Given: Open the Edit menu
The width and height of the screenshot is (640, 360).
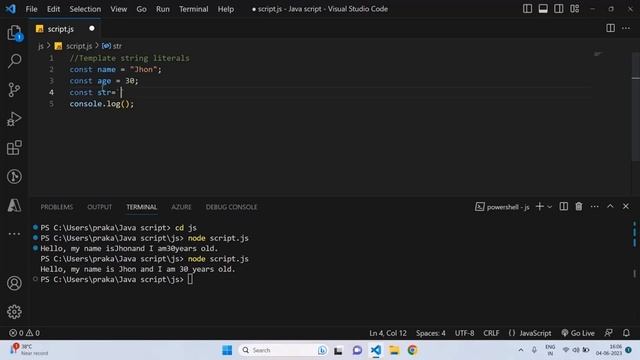Looking at the screenshot, I should point(53,9).
